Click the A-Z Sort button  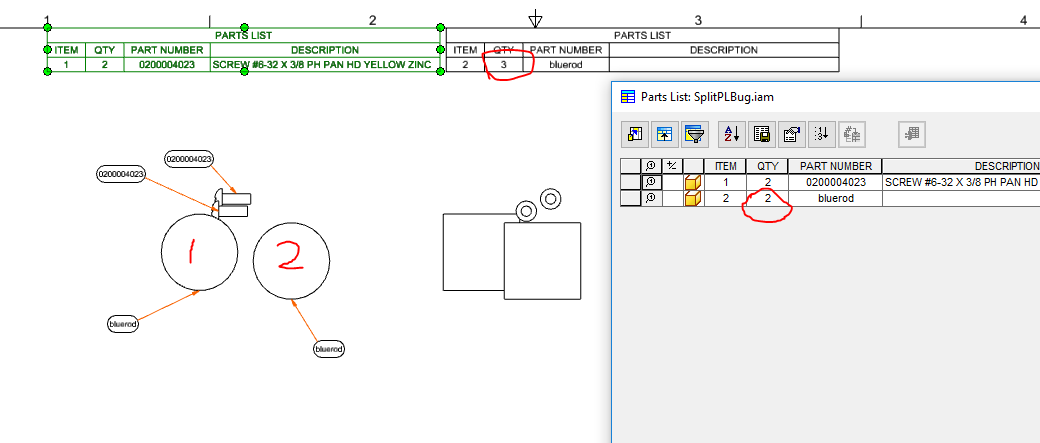click(732, 135)
